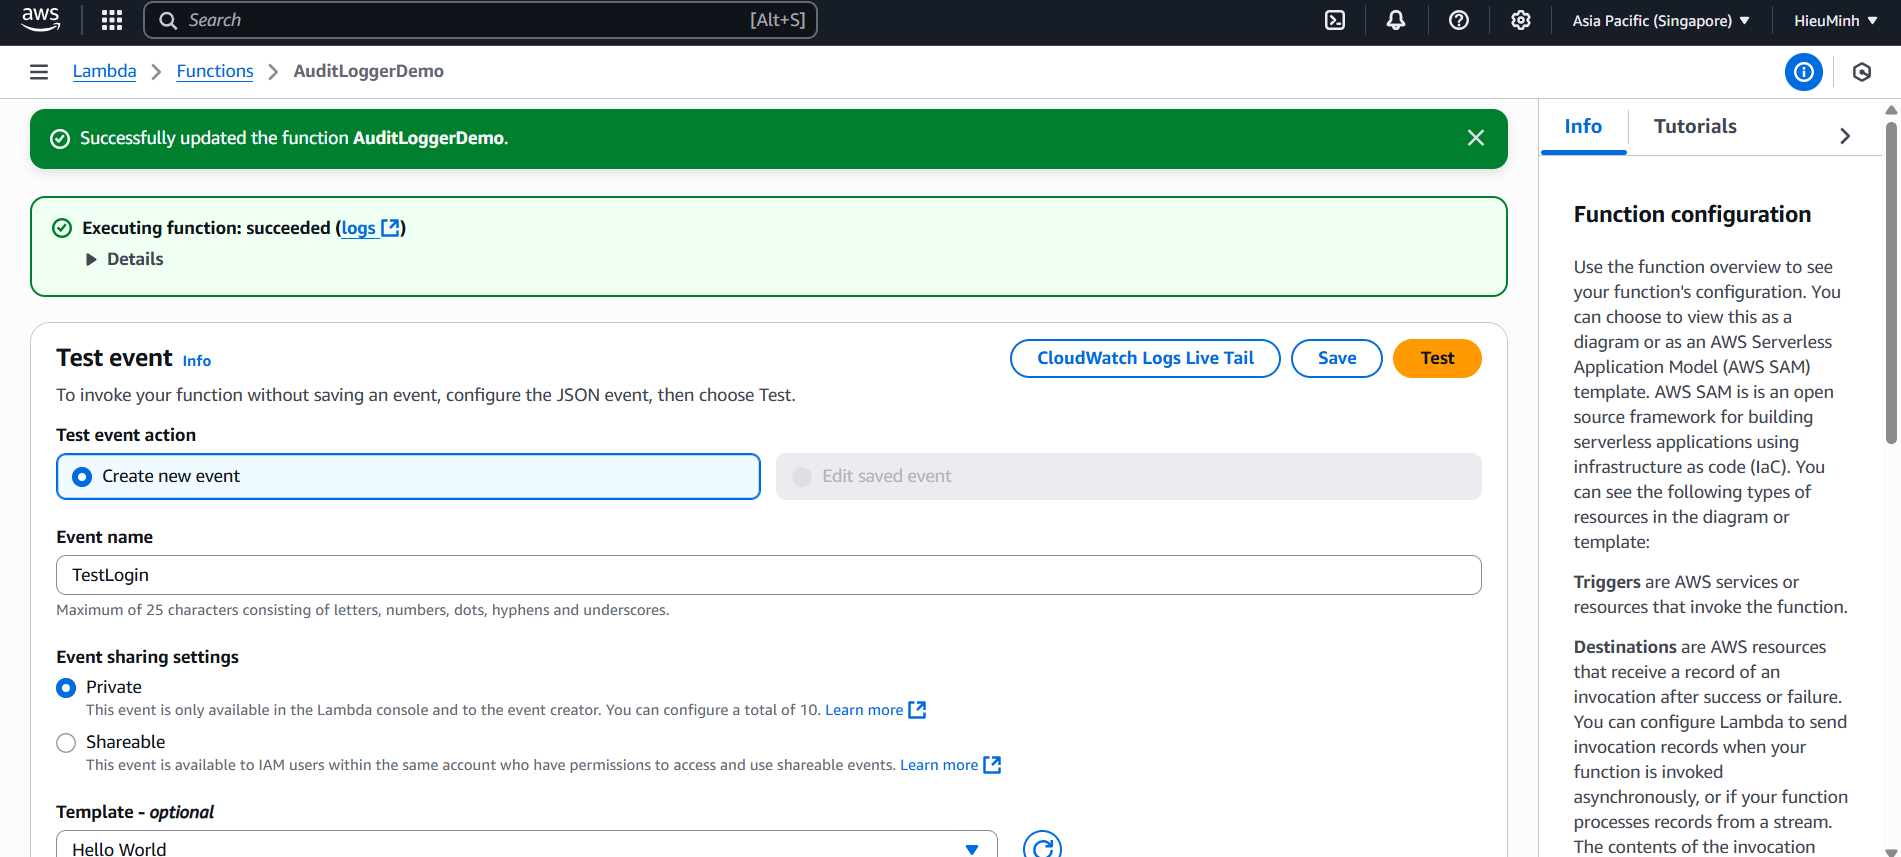Open the Test event Info link

coord(196,361)
